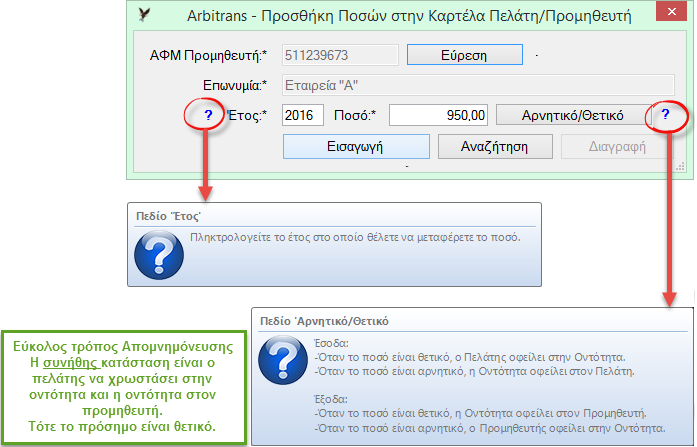The height and width of the screenshot is (447, 697).
Task: Click the large question icon in the Πεδίο 'Έτος' tooltip
Action: pos(159,255)
